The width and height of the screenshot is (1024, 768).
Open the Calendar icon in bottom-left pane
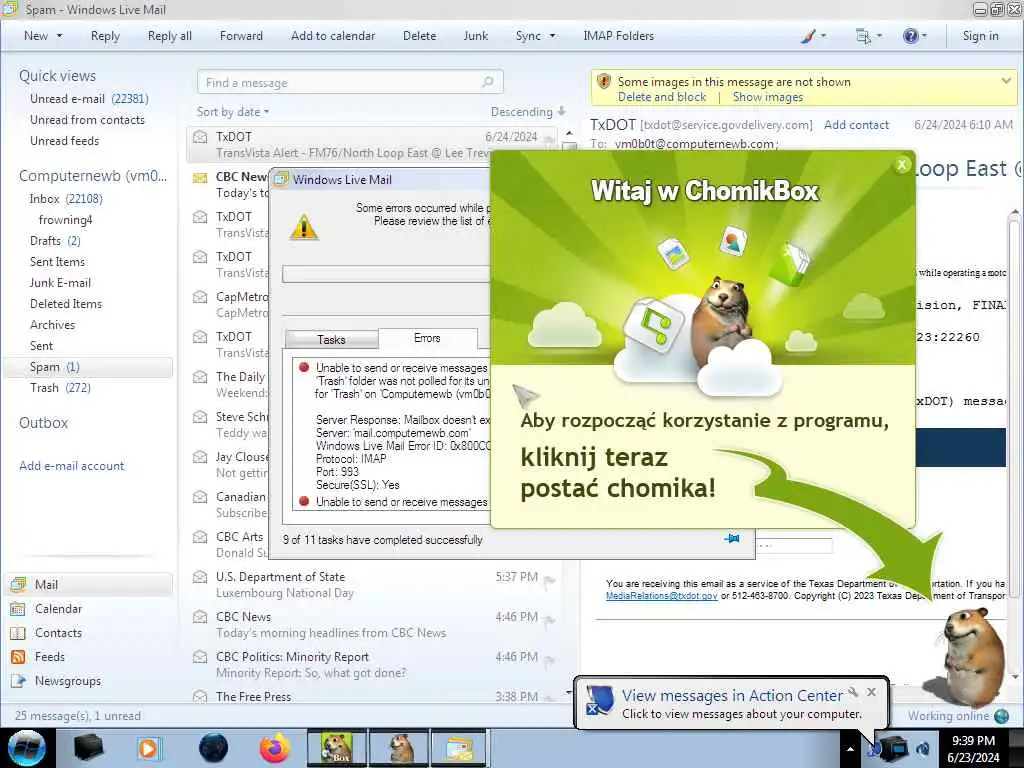coord(18,609)
